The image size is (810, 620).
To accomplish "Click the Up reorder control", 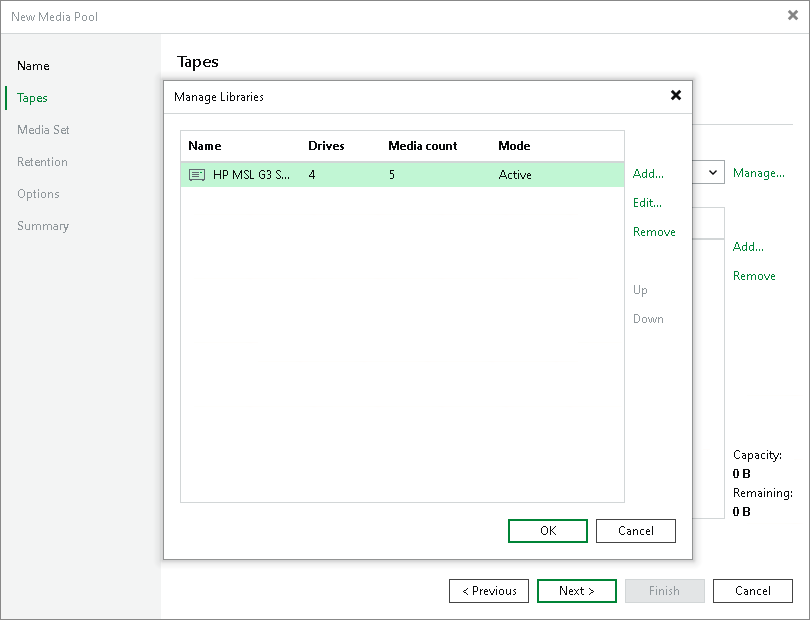I will click(x=639, y=290).
